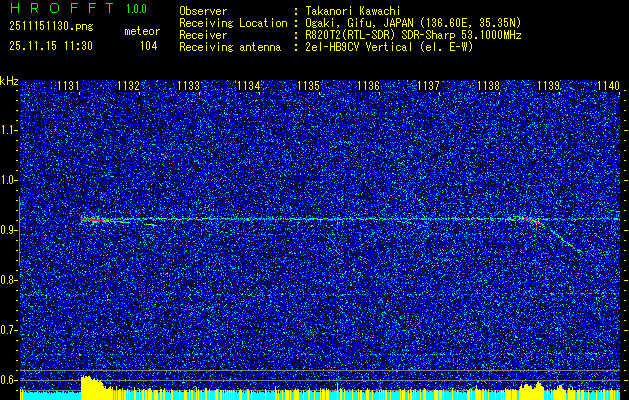
Task: Click the kHz axis unit label
Action: click(9, 81)
